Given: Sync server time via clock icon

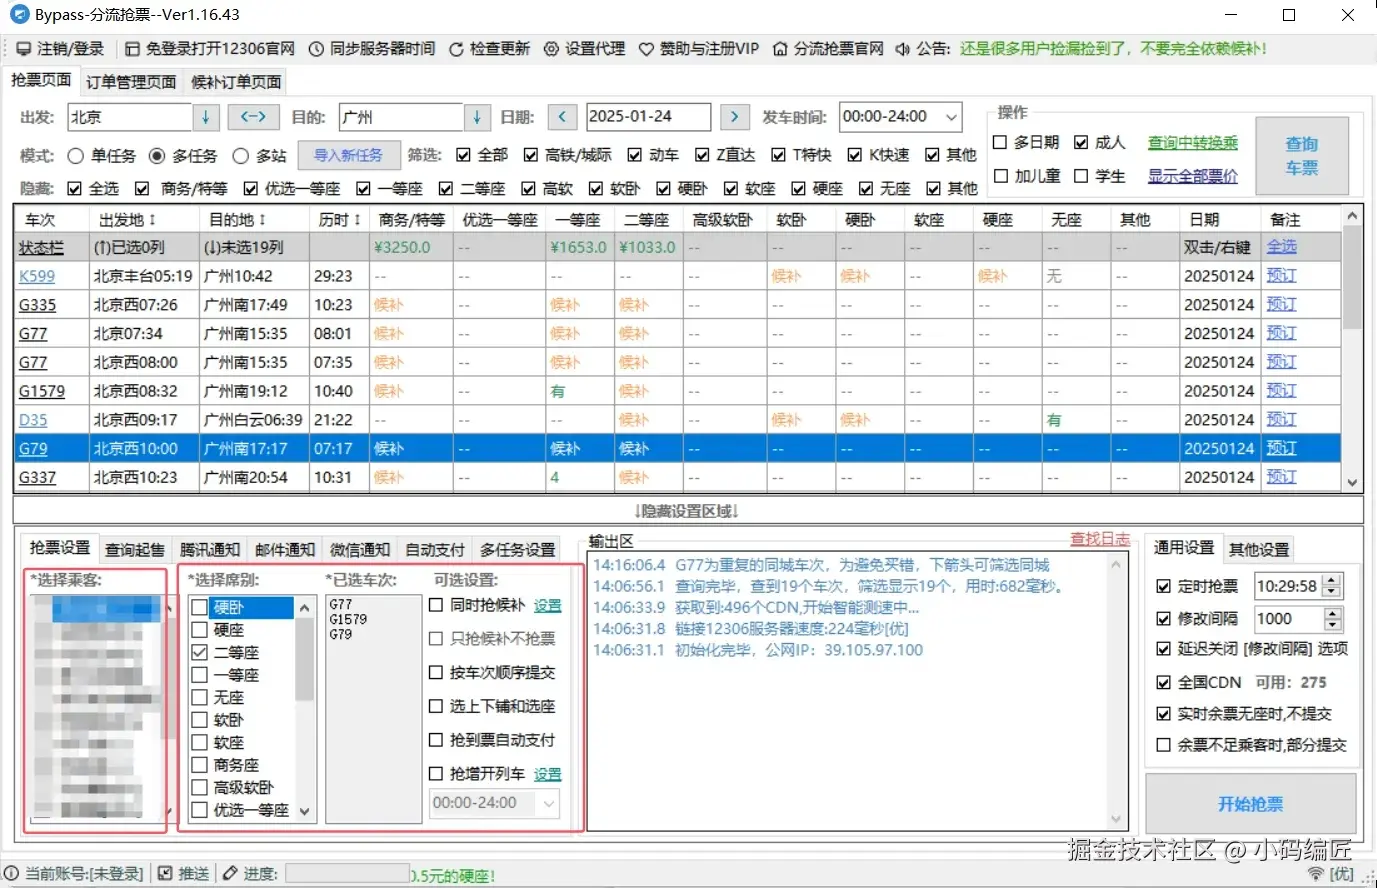Looking at the screenshot, I should [x=316, y=49].
